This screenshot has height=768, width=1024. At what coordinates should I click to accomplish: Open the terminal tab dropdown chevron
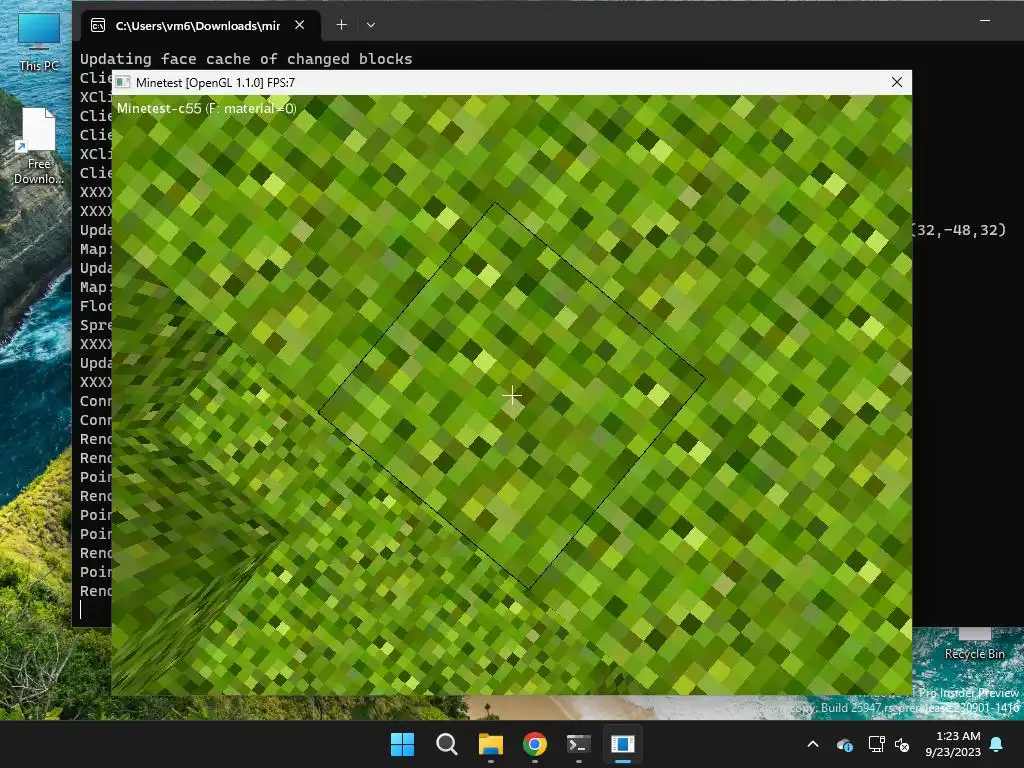[371, 25]
